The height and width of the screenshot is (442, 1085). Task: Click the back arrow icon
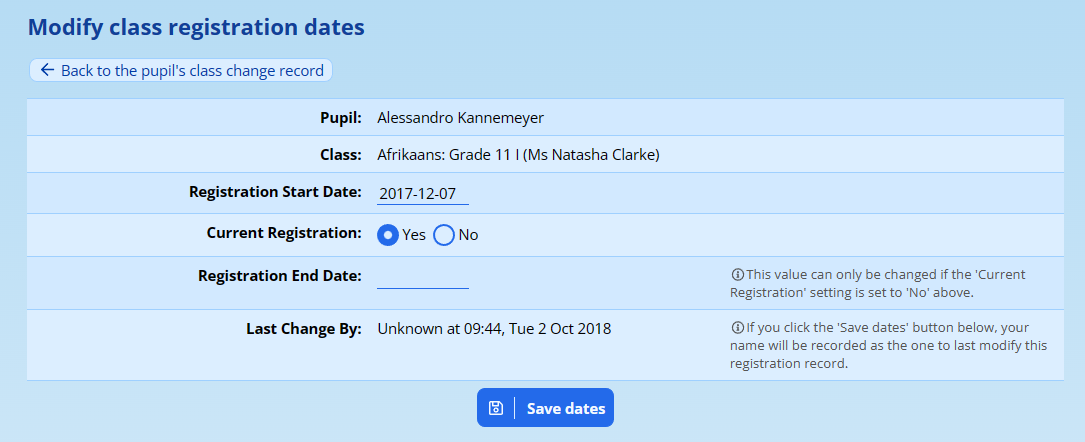pos(47,71)
